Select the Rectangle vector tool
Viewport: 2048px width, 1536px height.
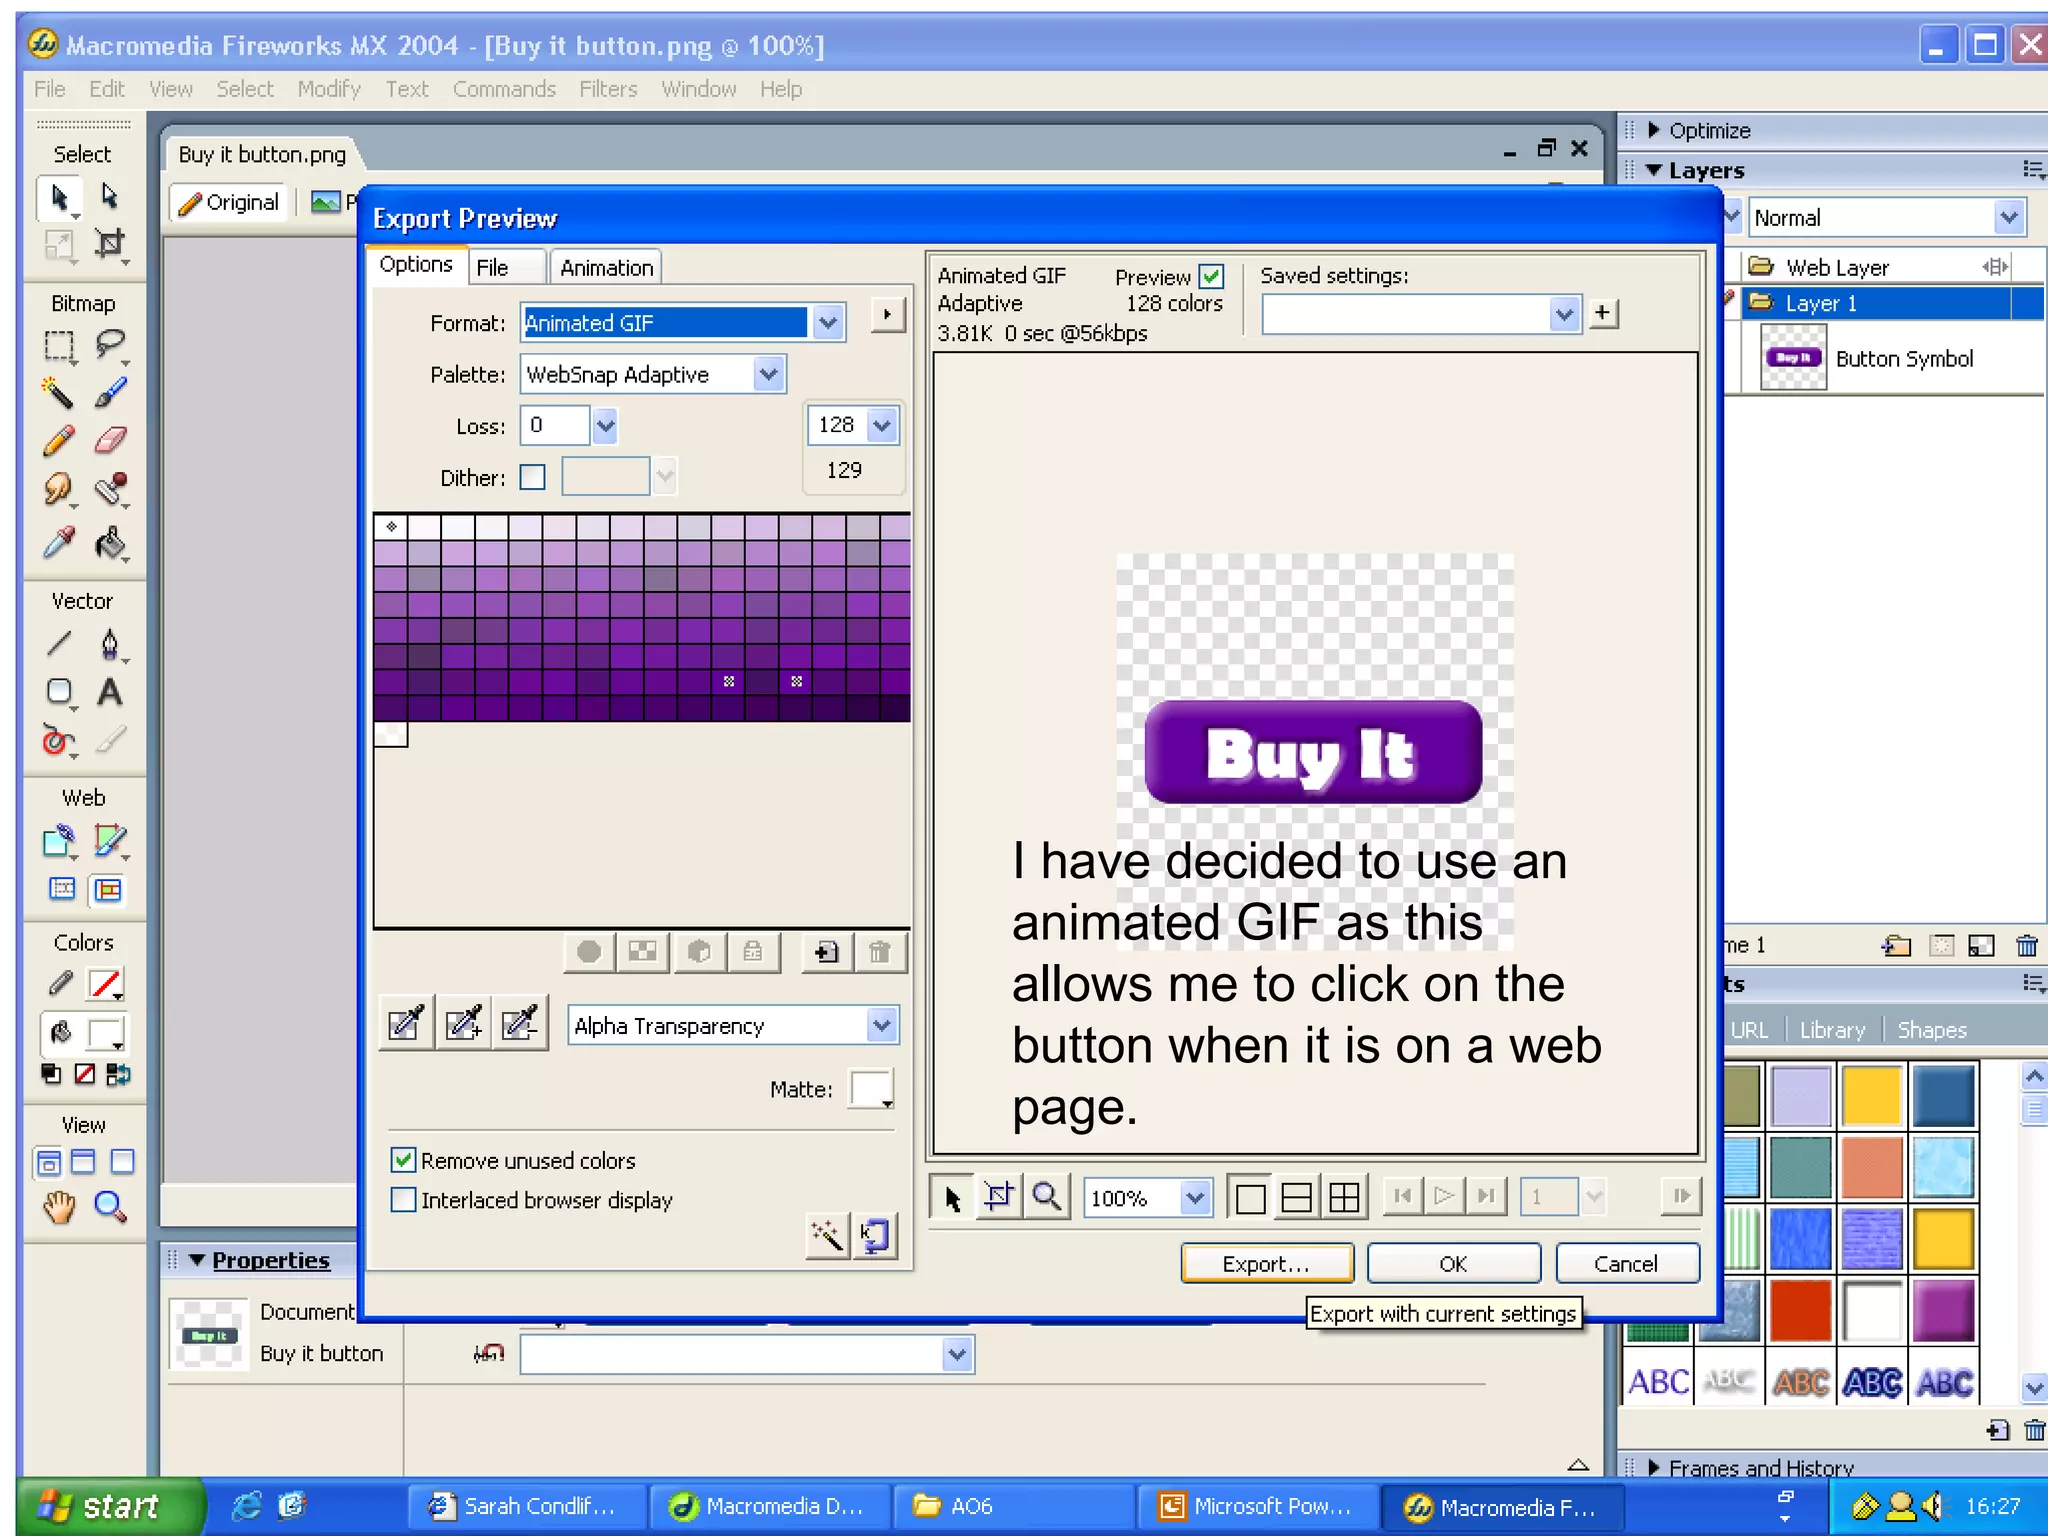pyautogui.click(x=59, y=692)
